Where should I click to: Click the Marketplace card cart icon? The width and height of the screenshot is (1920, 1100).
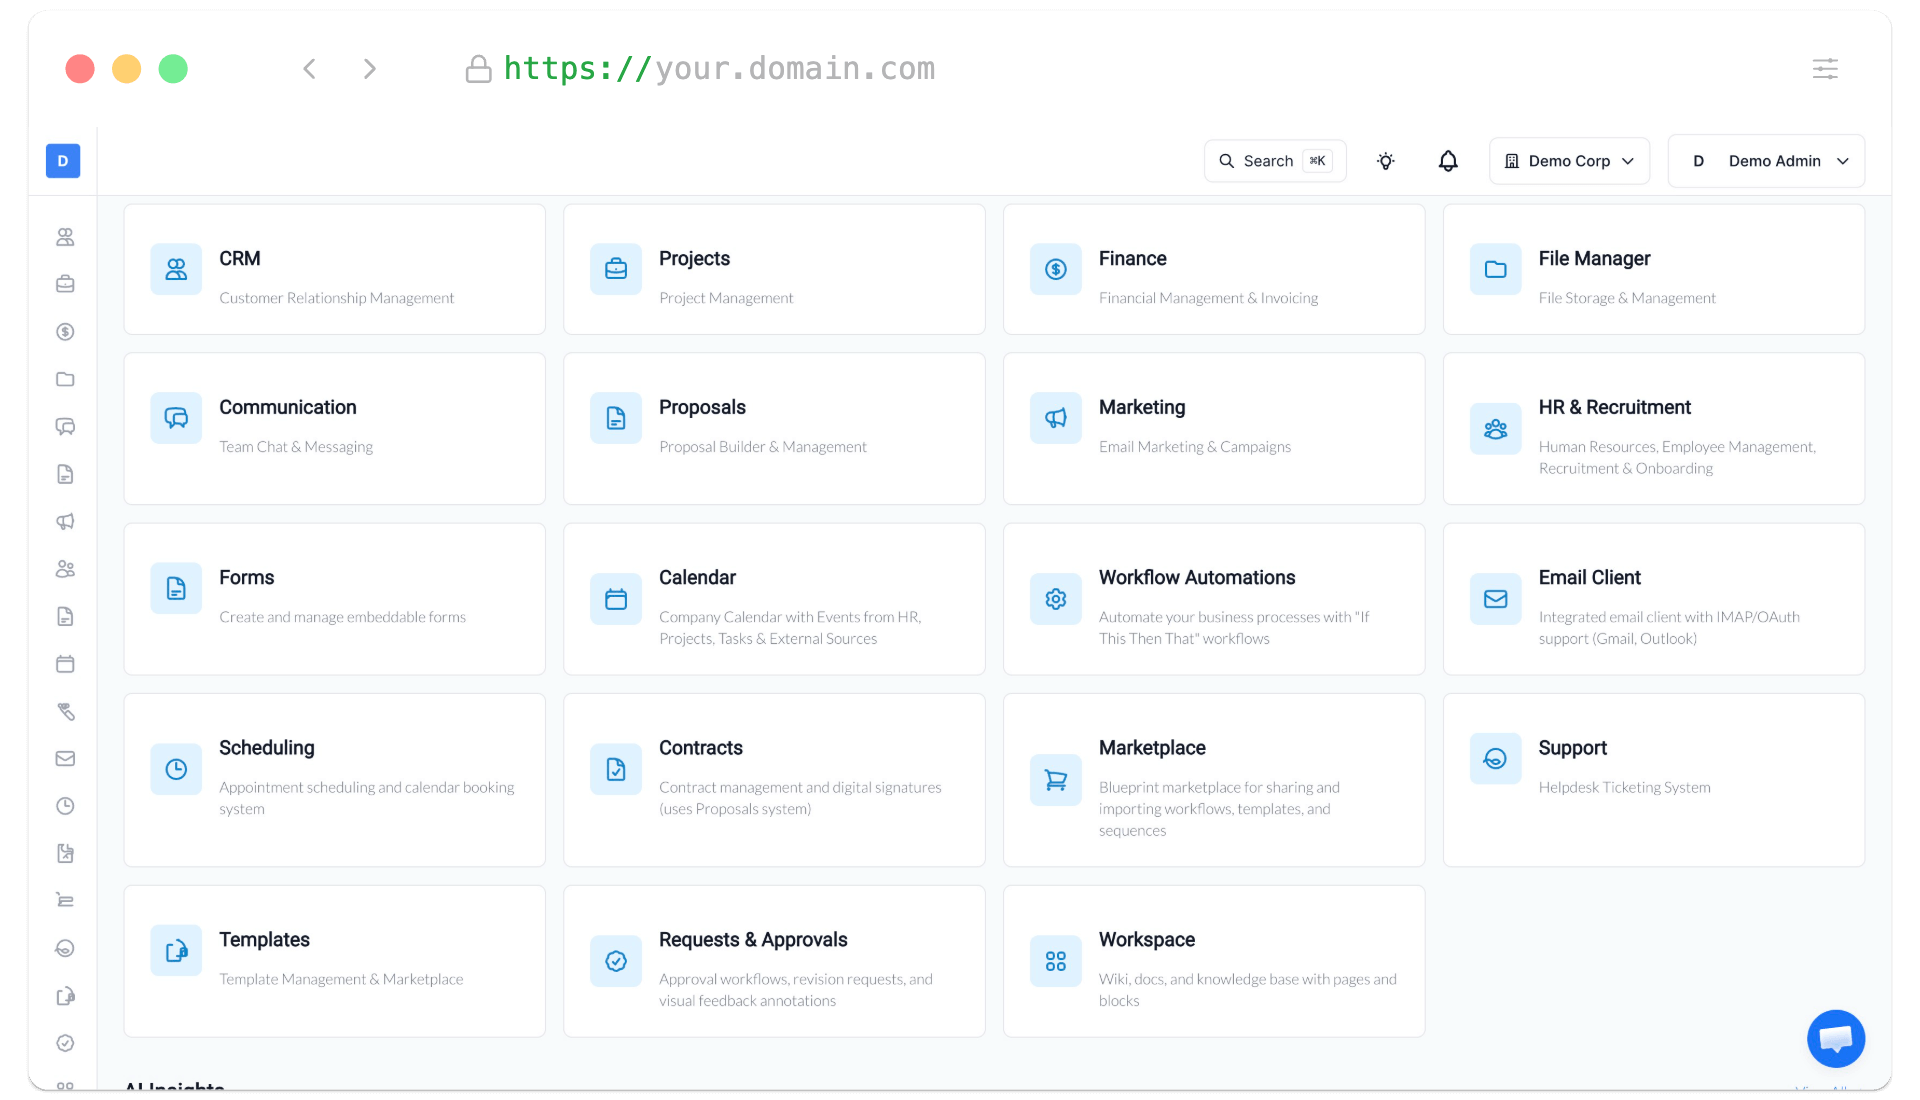[x=1056, y=780]
